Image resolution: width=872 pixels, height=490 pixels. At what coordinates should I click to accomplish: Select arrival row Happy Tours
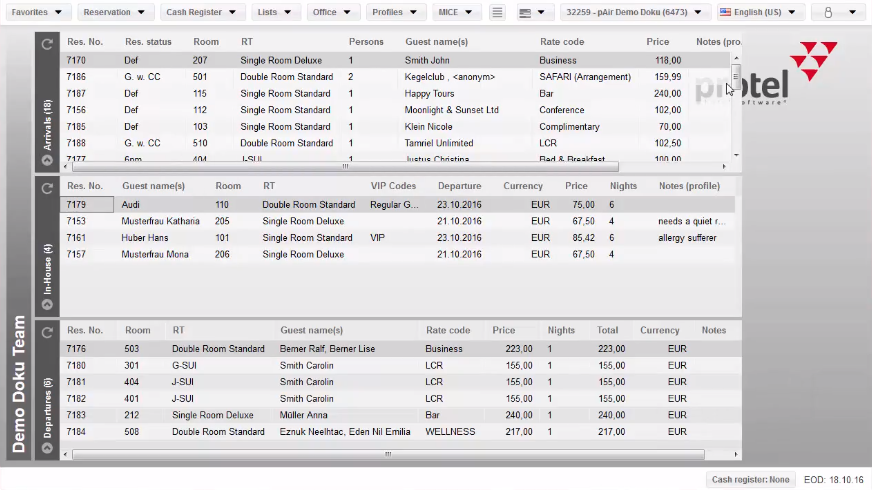tap(395, 93)
